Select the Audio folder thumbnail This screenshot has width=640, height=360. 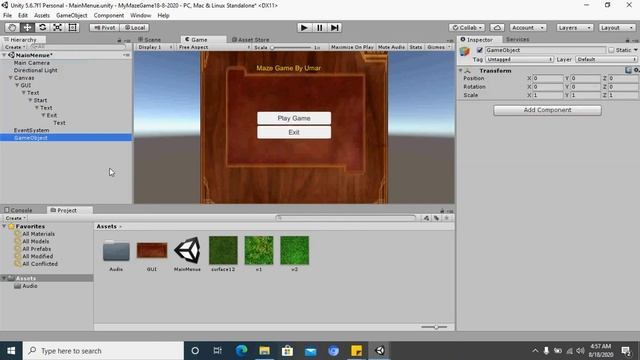[116, 251]
